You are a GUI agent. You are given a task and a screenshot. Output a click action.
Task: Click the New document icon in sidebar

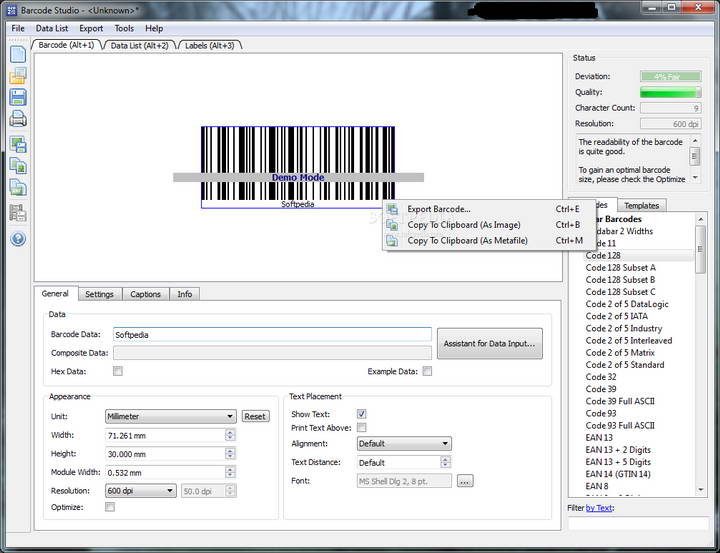(18, 54)
